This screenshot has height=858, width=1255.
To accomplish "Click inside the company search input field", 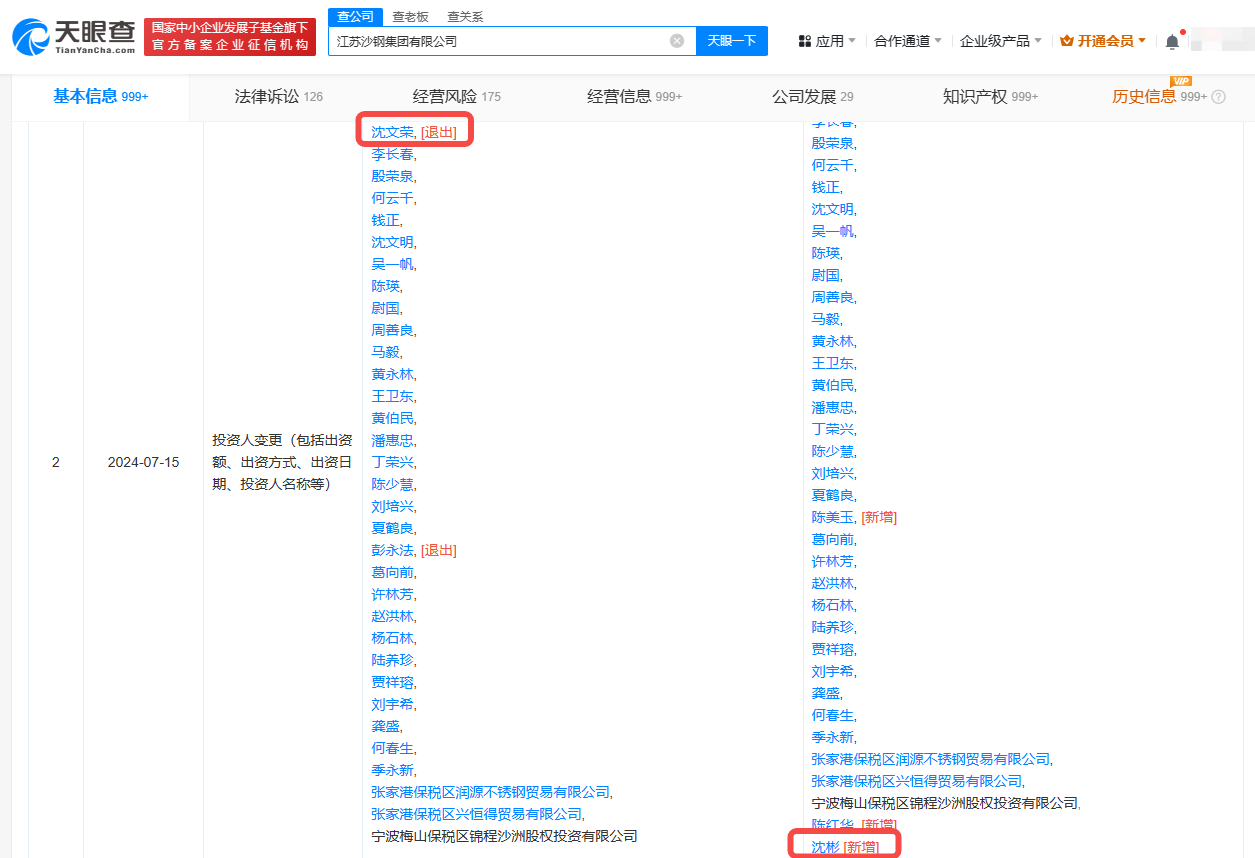I will (x=500, y=40).
